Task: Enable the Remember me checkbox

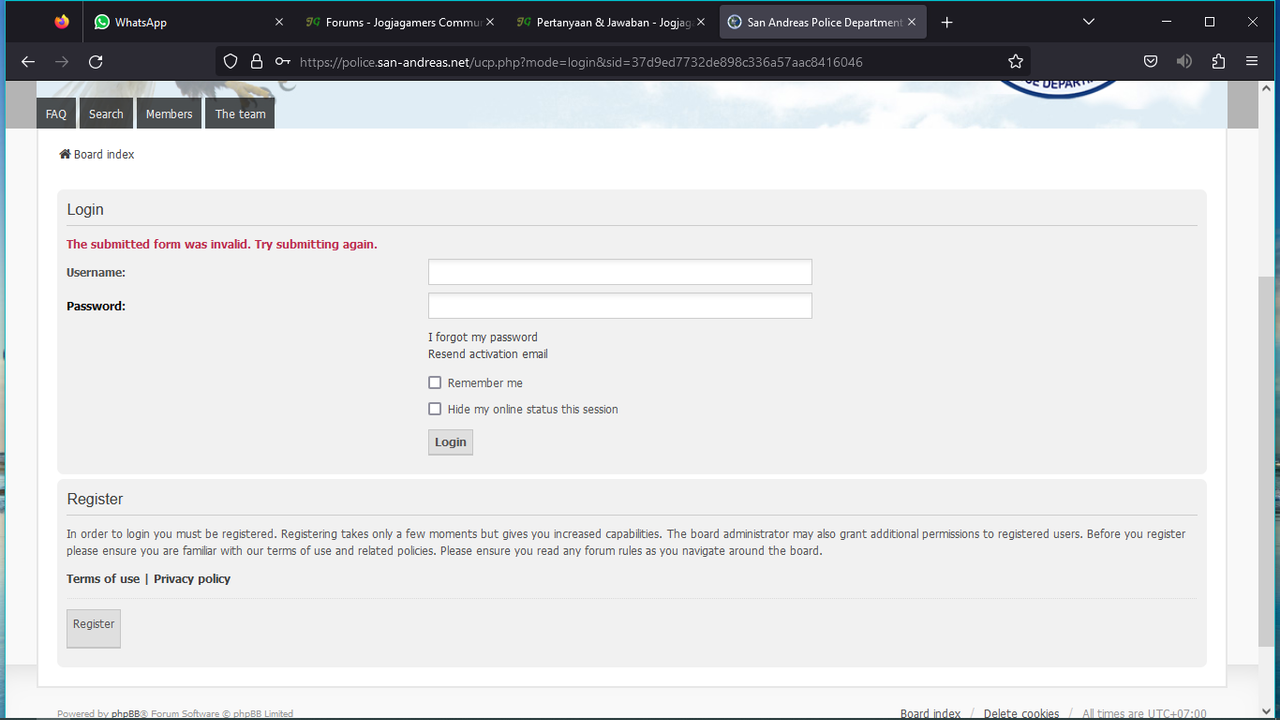Action: 435,383
